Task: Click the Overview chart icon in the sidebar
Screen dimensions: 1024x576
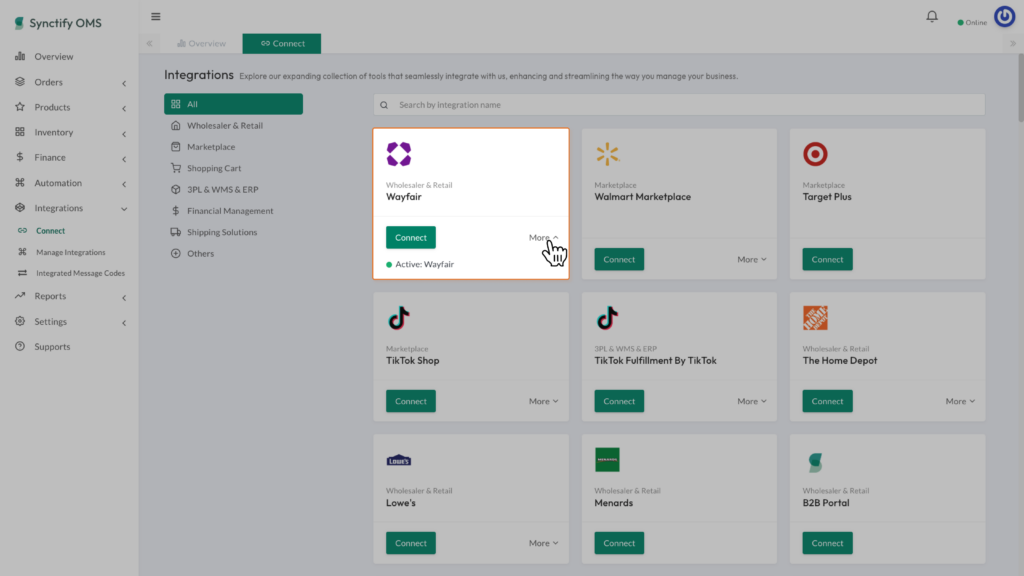Action: point(20,56)
